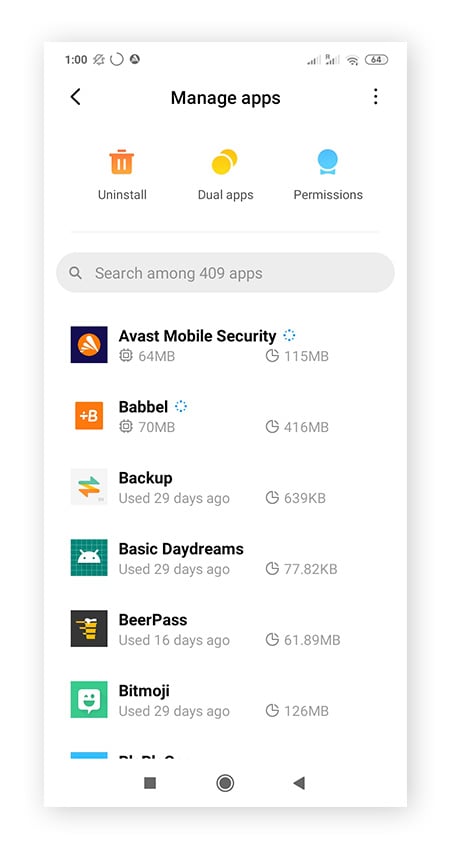Tap the search magnifier icon
The height and width of the screenshot is (850, 450).
point(76,273)
